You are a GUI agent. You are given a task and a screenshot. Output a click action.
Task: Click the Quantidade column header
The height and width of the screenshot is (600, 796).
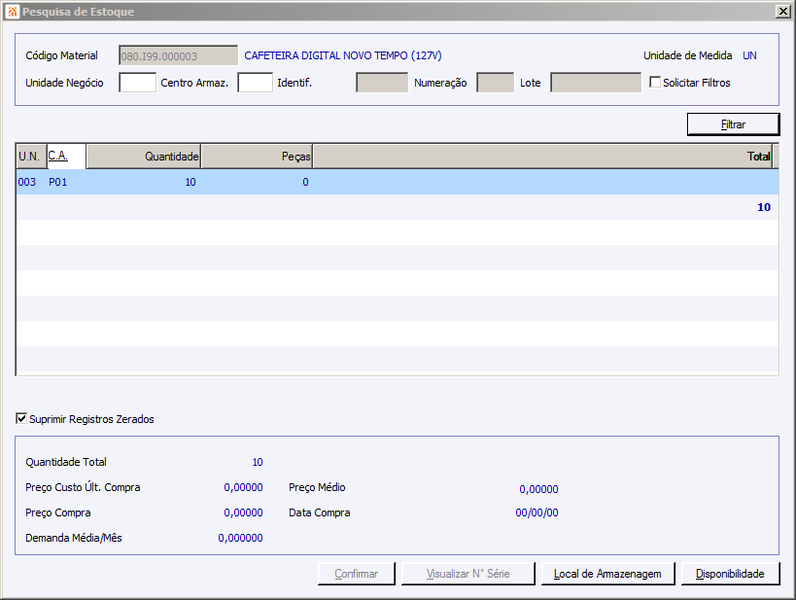click(x=144, y=156)
